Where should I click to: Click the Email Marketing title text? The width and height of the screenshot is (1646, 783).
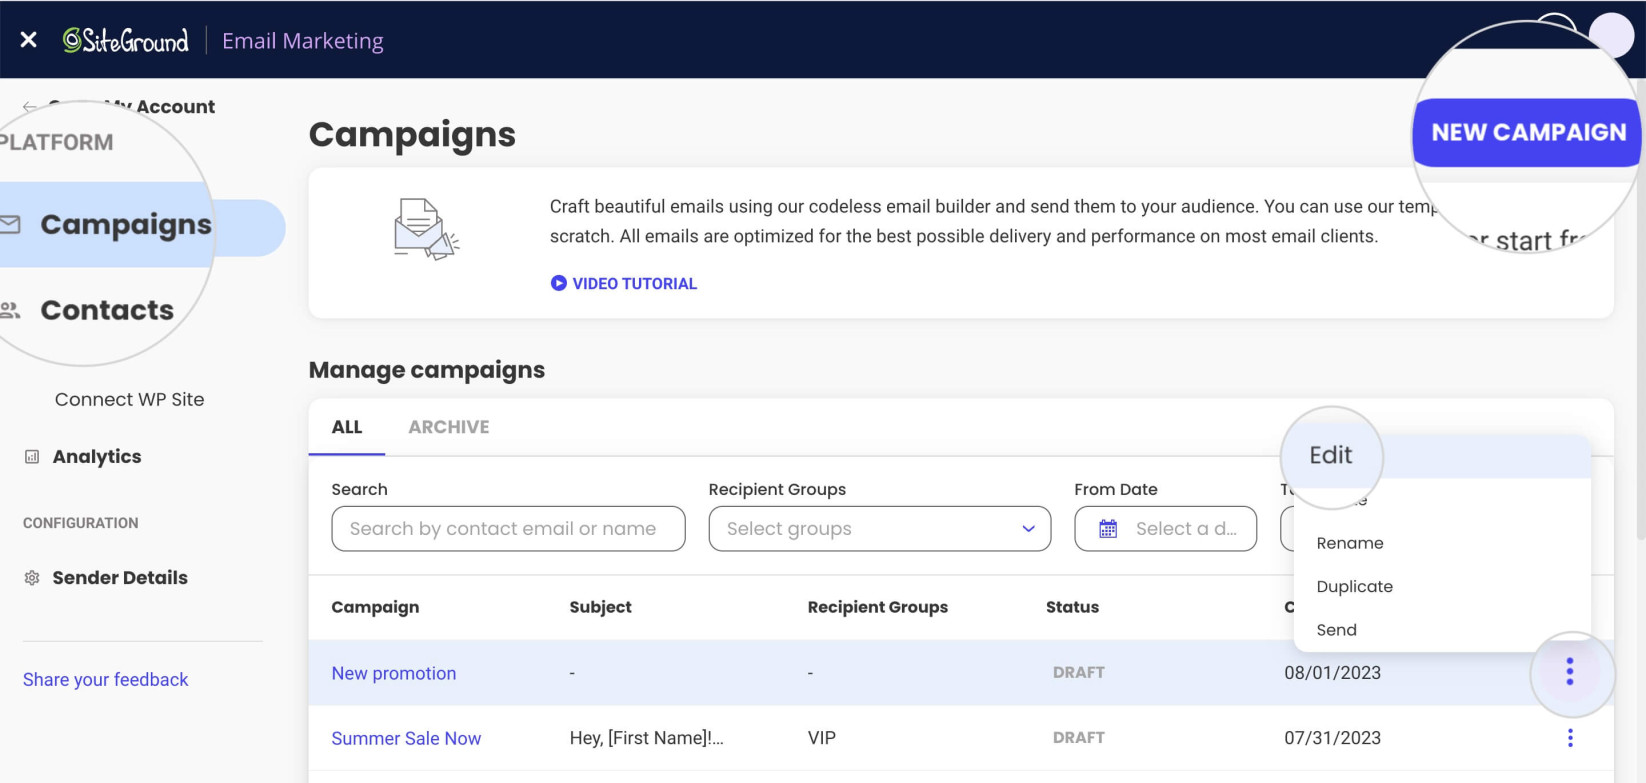pos(303,41)
